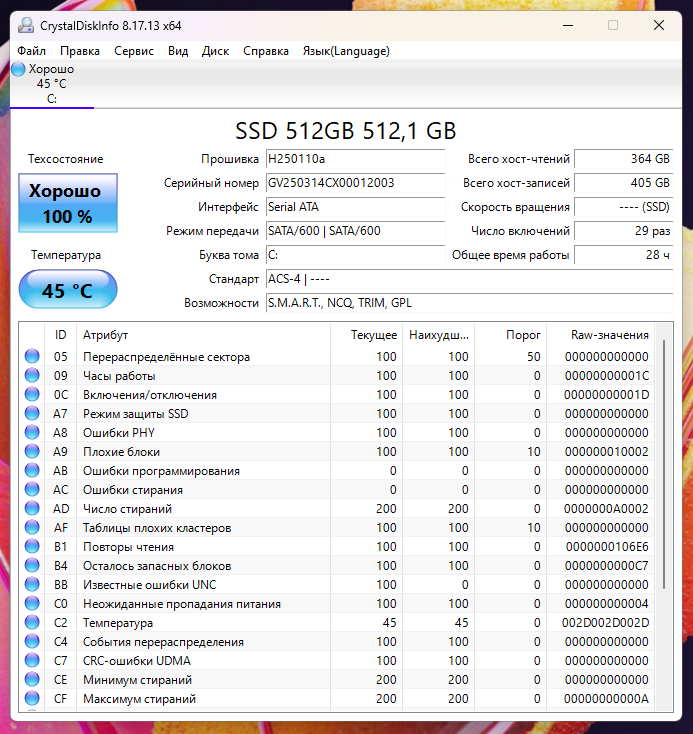The height and width of the screenshot is (734, 693).
Task: Click the Число включений value 29 раз
Action: pos(624,231)
